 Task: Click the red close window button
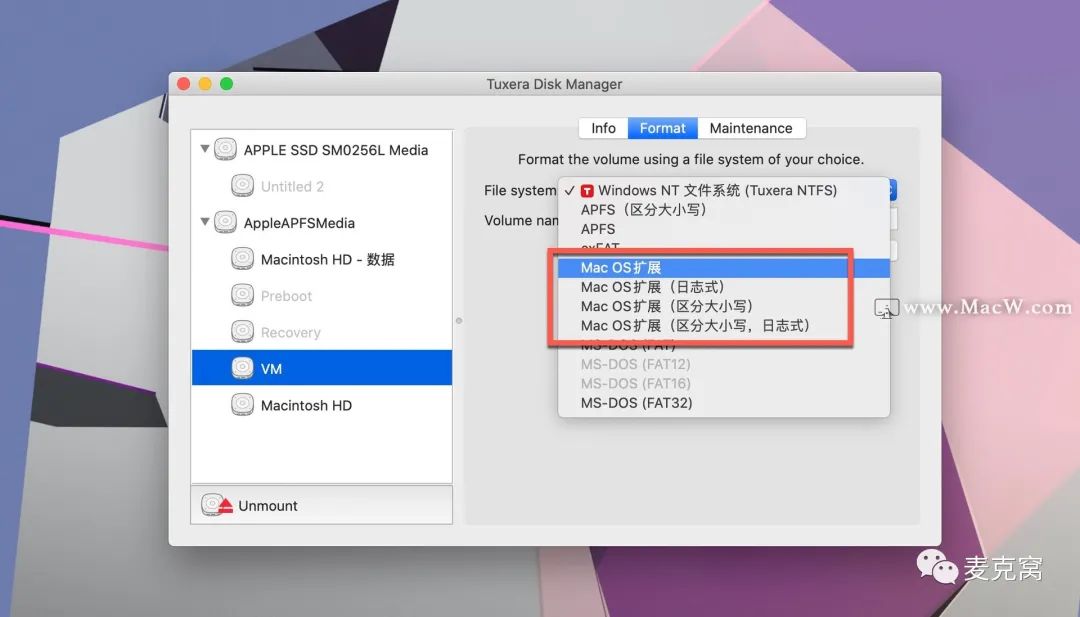(x=183, y=84)
